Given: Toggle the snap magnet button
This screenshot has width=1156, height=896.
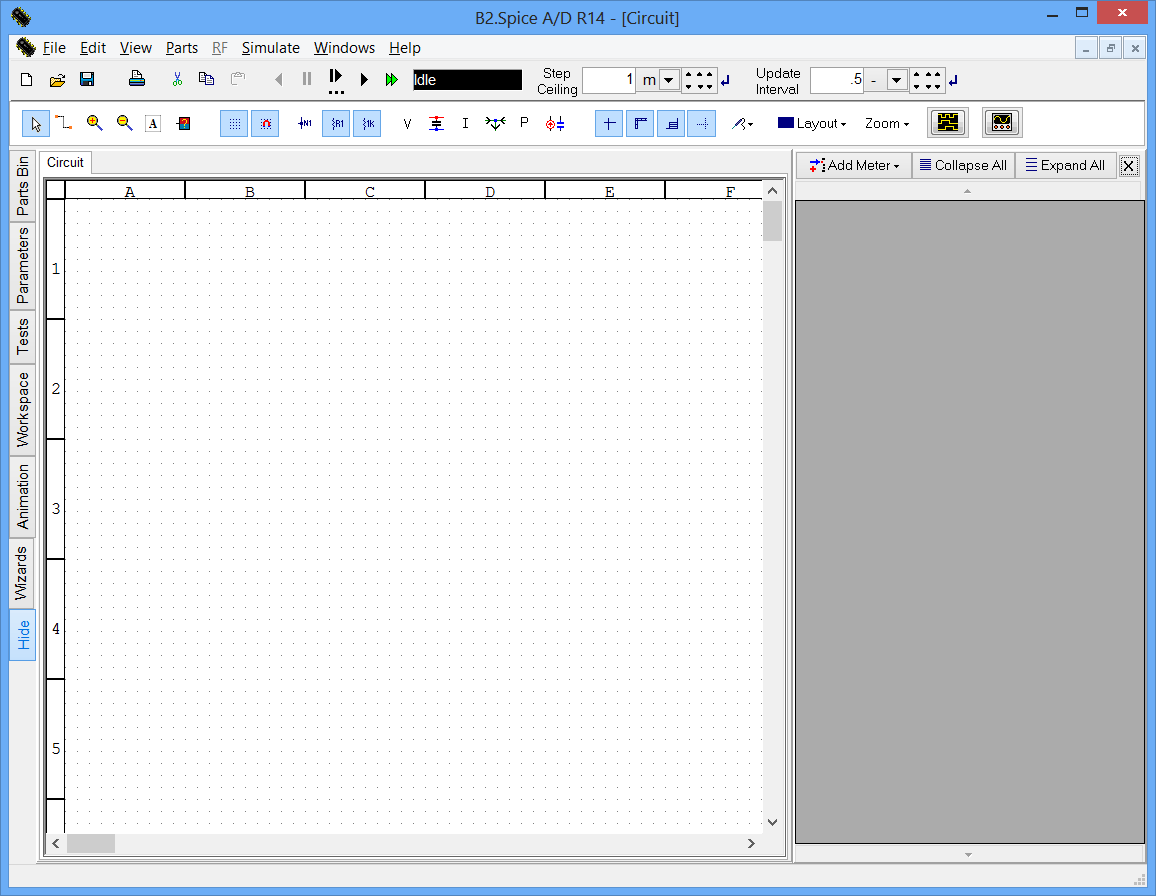Looking at the screenshot, I should point(265,123).
